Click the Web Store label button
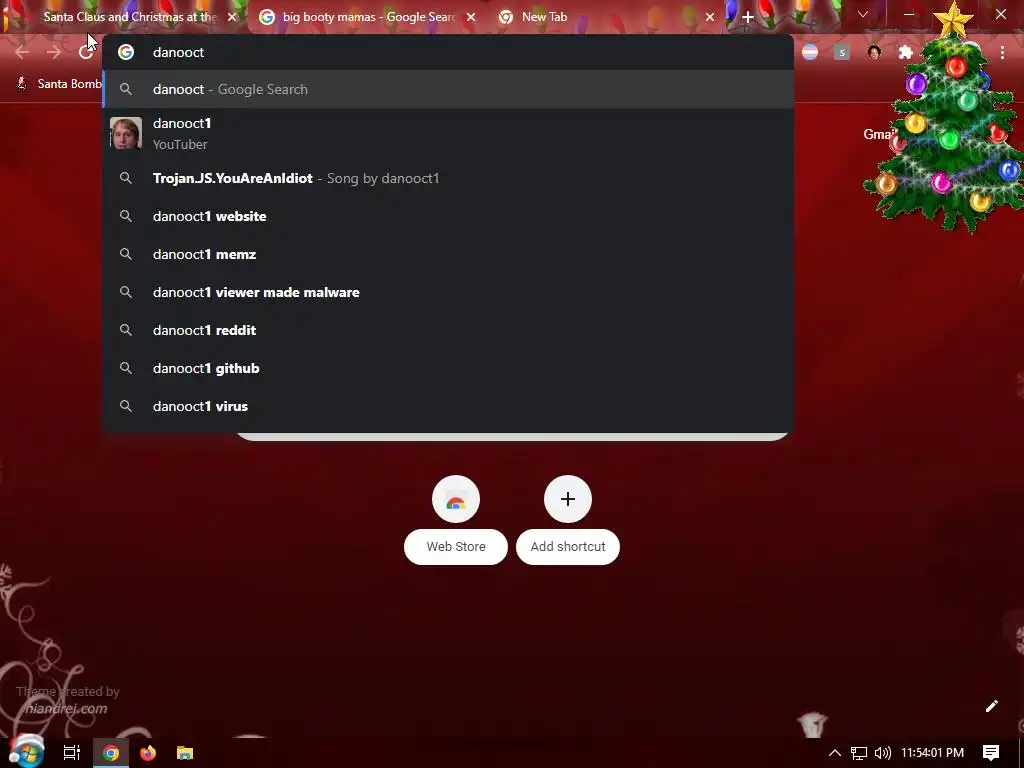Screen dimensions: 1024x768 [x=456, y=547]
